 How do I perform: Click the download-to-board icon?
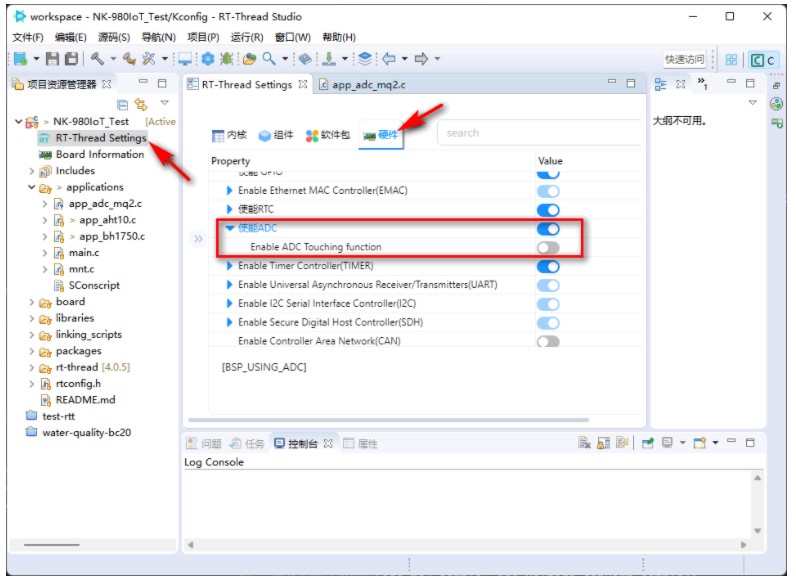(x=329, y=59)
